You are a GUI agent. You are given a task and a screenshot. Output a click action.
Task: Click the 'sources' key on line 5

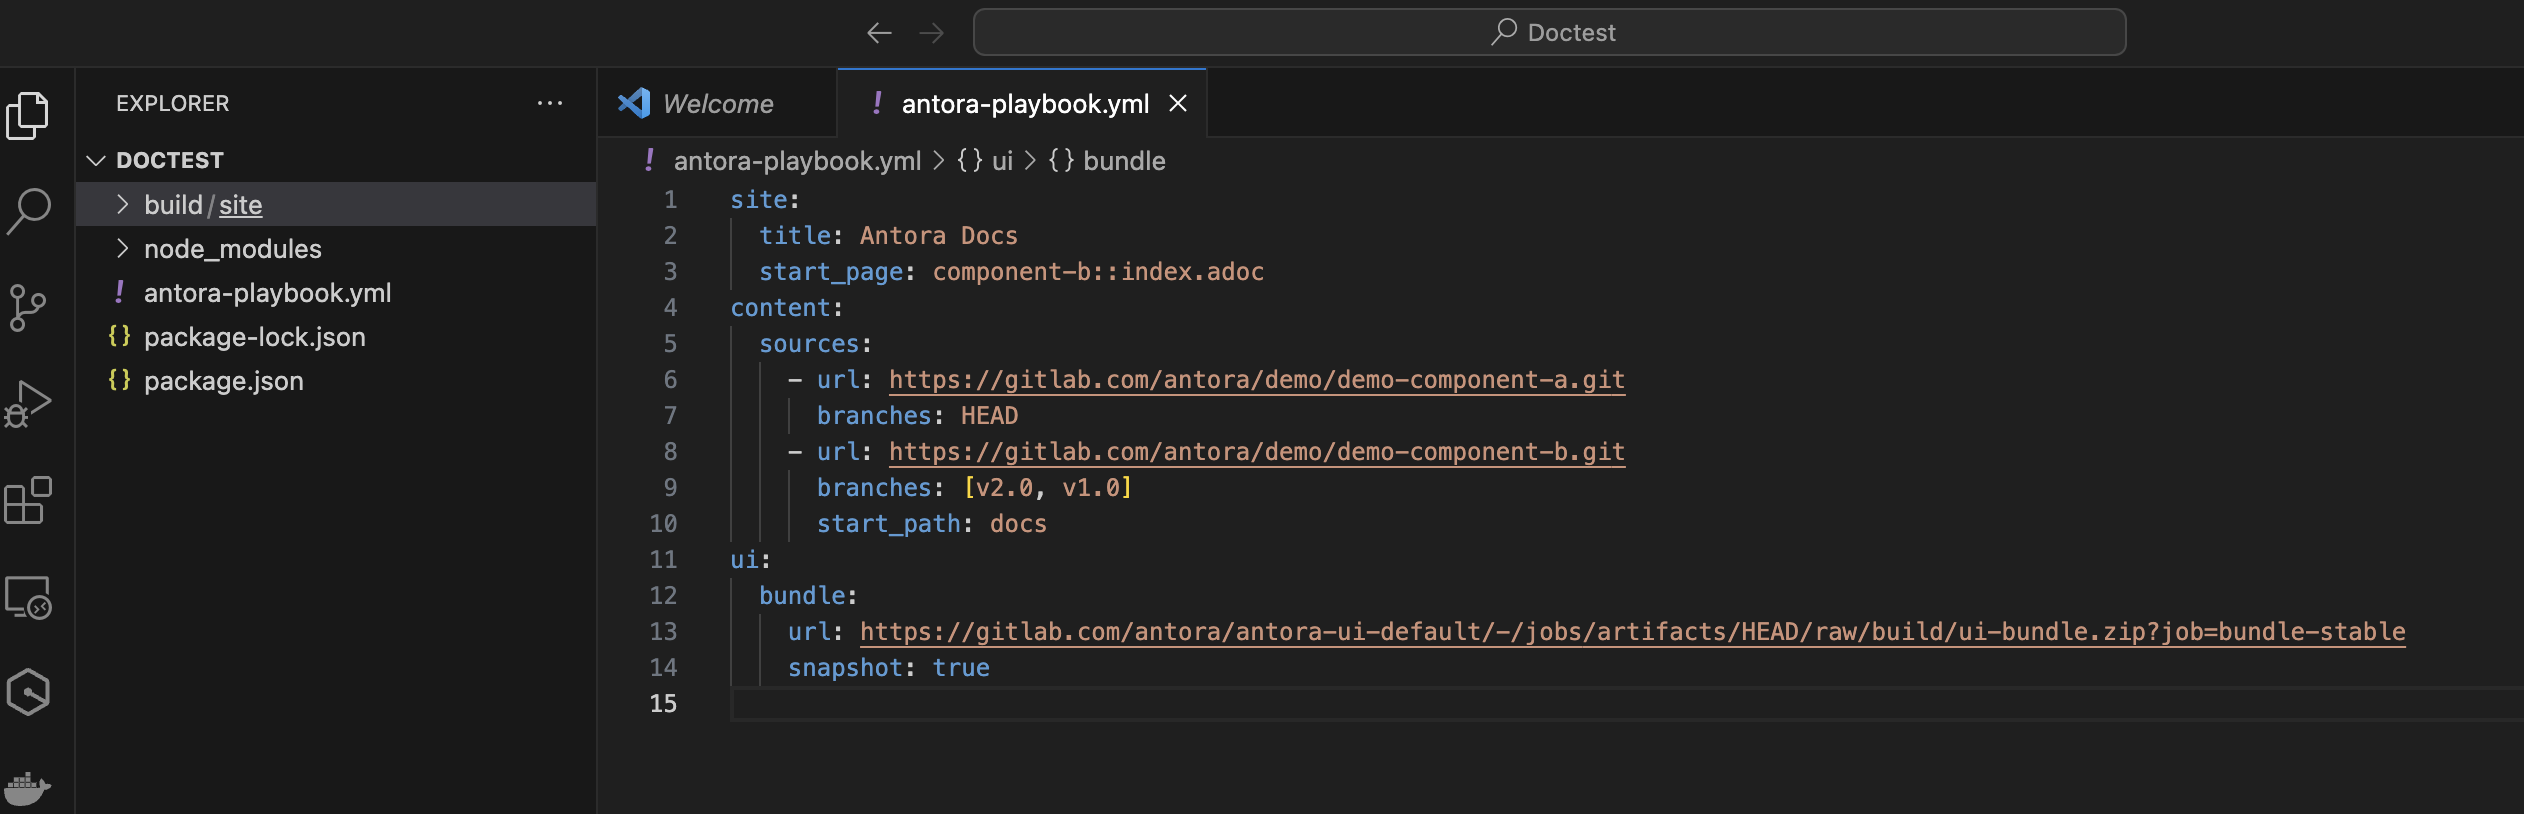pyautogui.click(x=809, y=343)
